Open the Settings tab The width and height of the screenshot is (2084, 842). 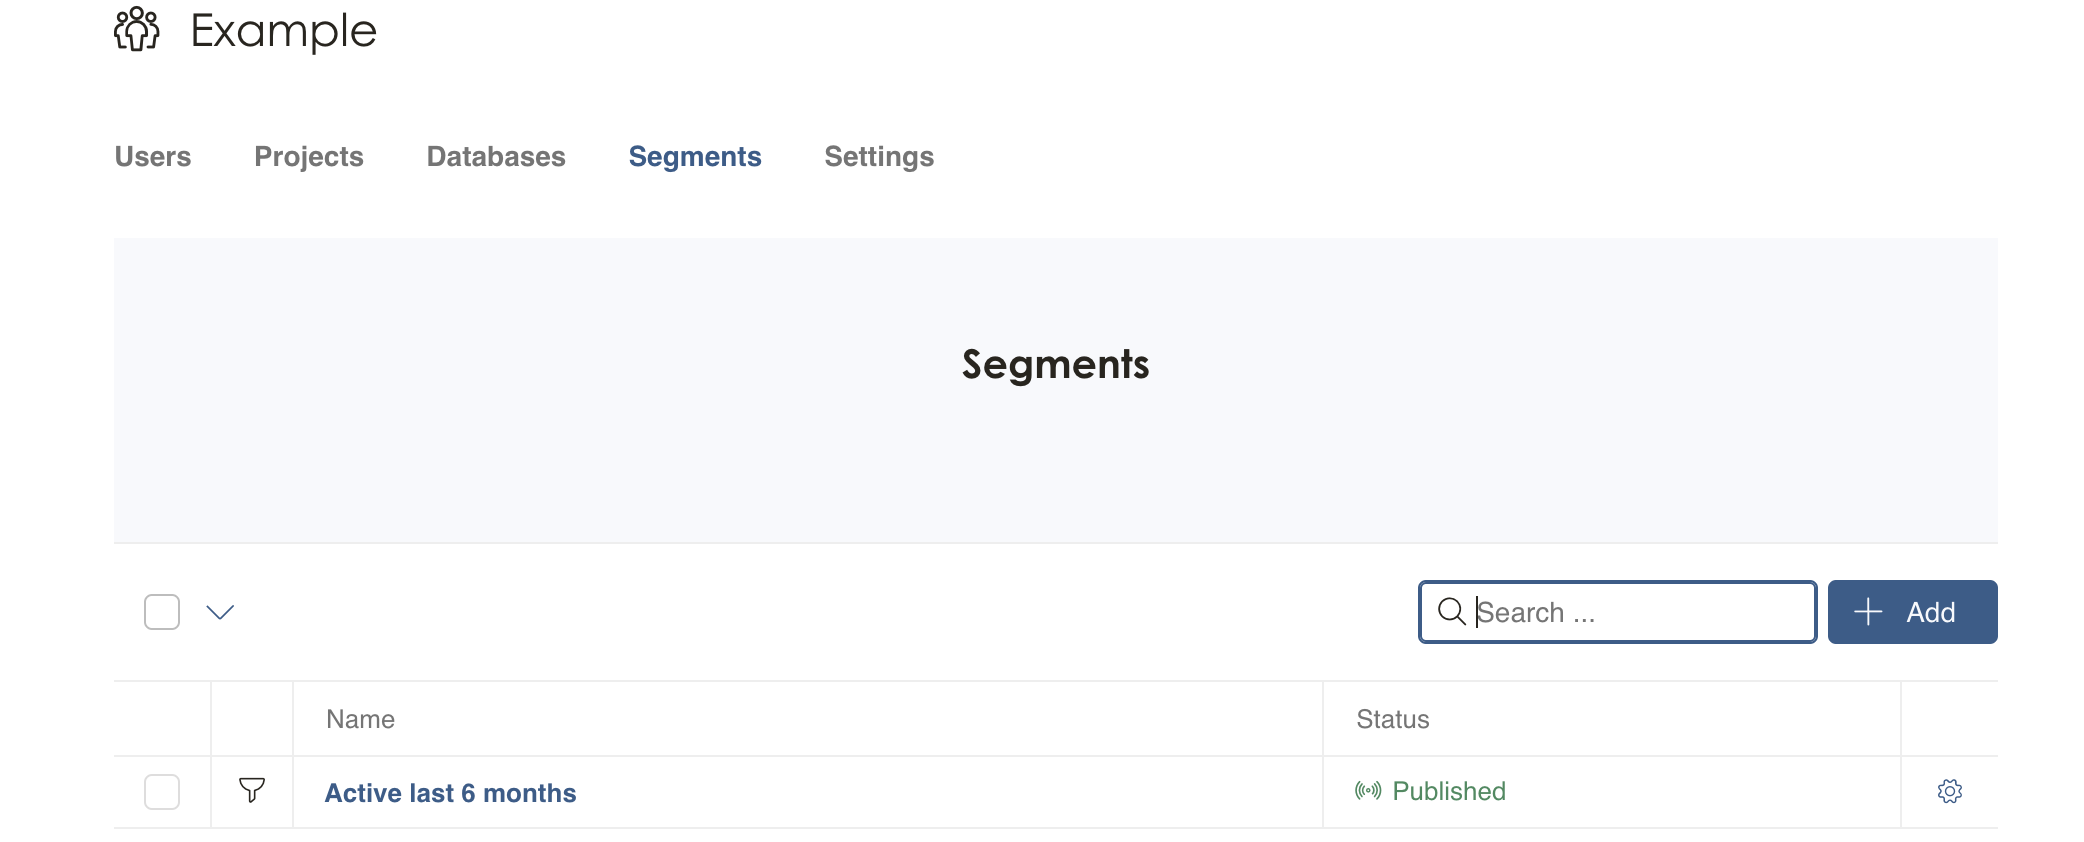(879, 157)
